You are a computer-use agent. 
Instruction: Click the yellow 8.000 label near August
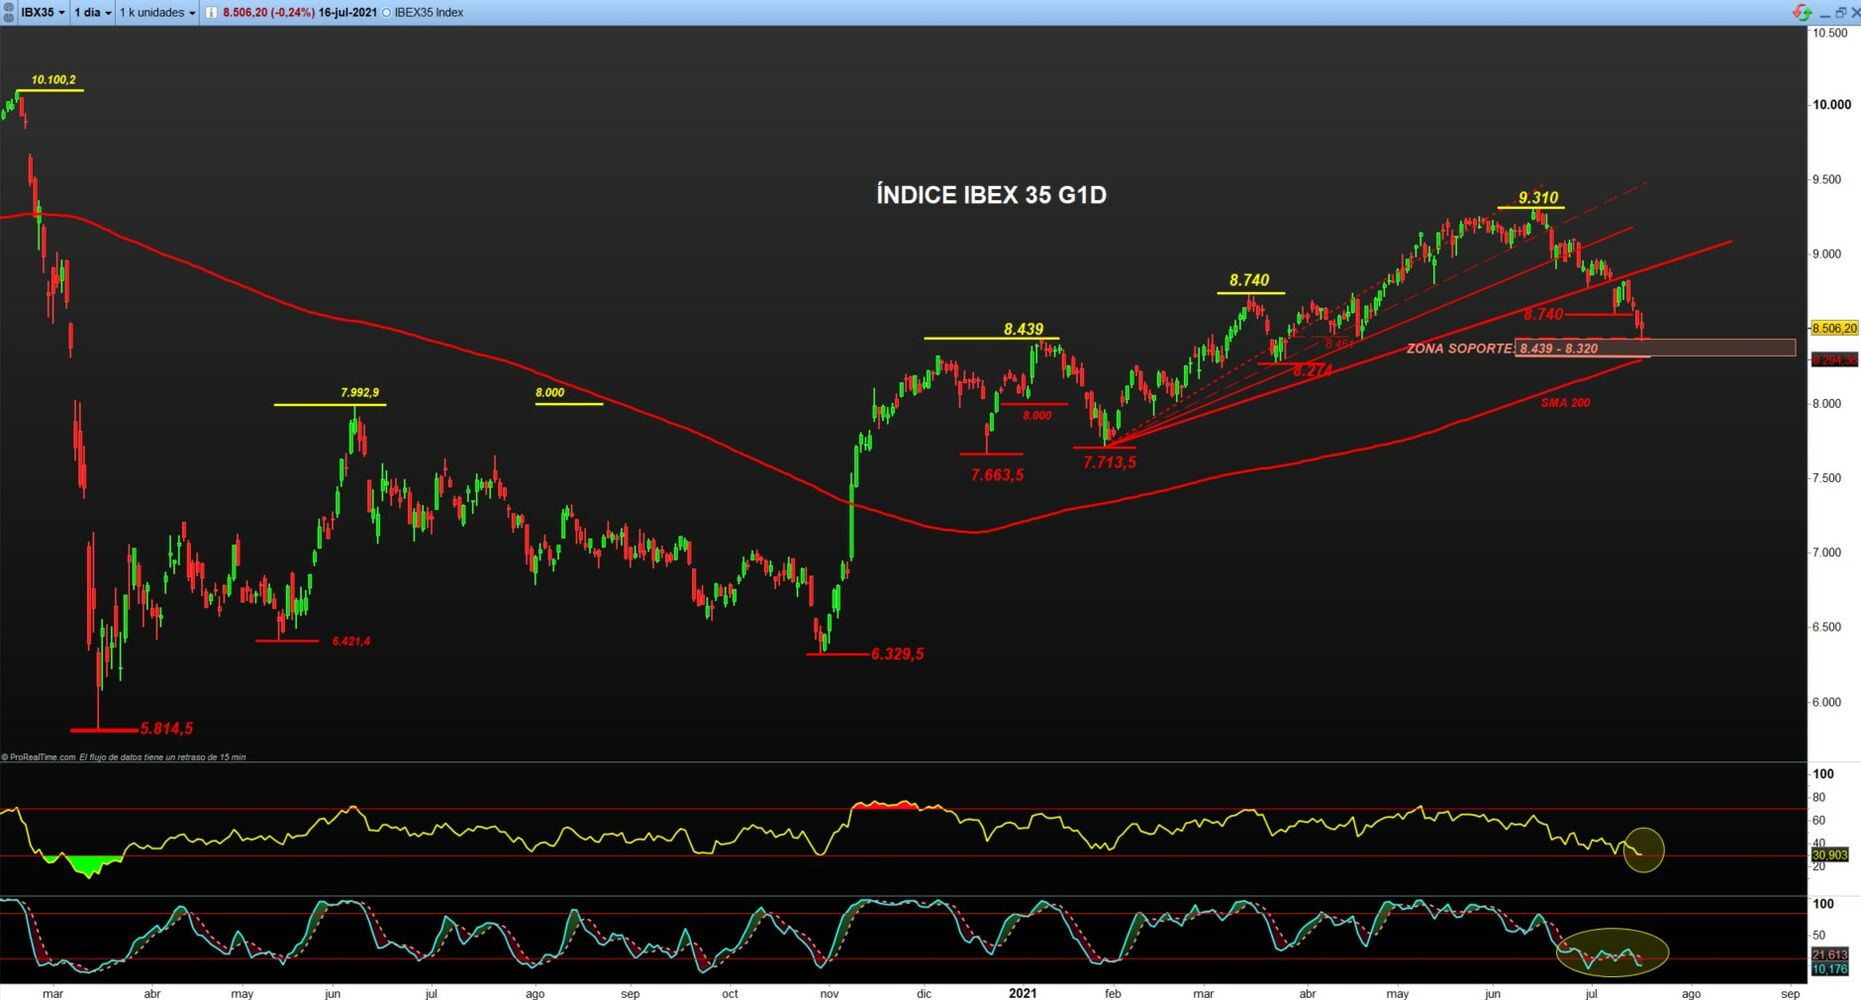pyautogui.click(x=550, y=393)
